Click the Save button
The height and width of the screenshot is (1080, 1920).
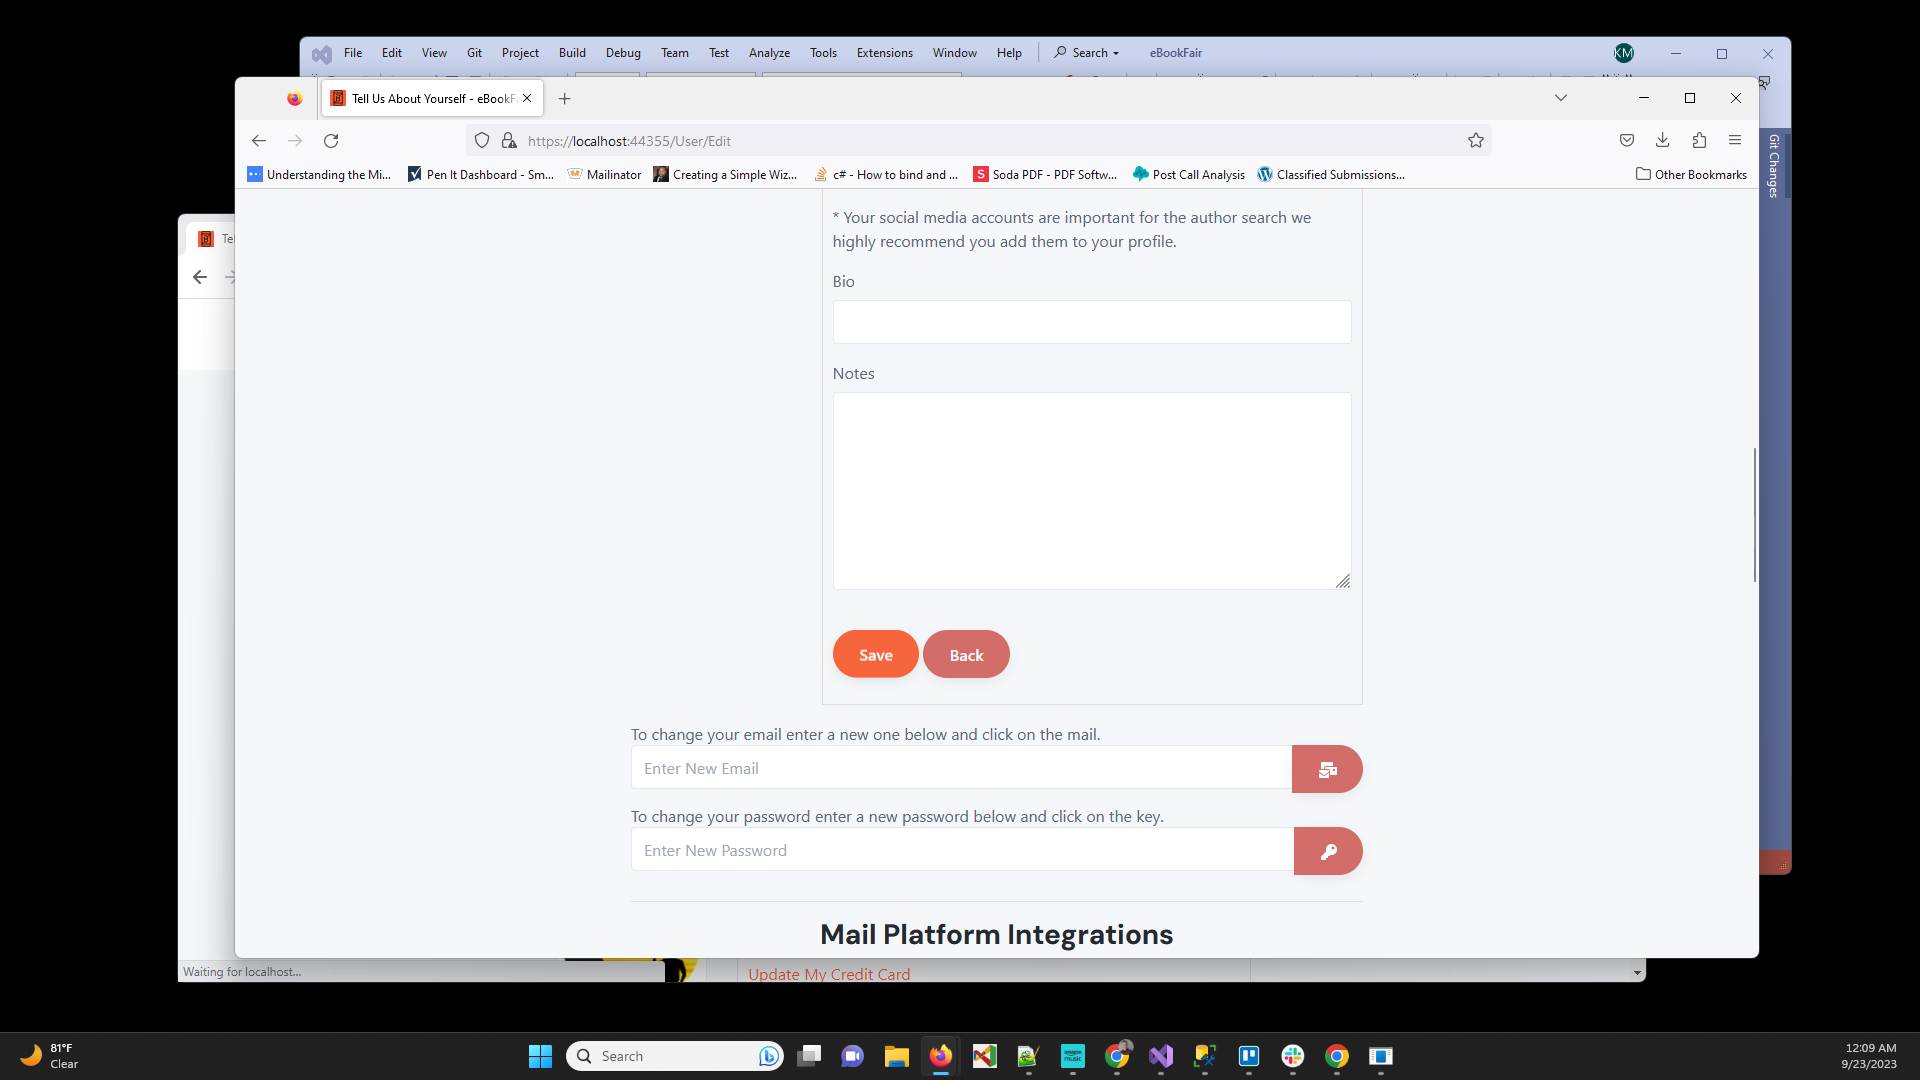coord(875,654)
